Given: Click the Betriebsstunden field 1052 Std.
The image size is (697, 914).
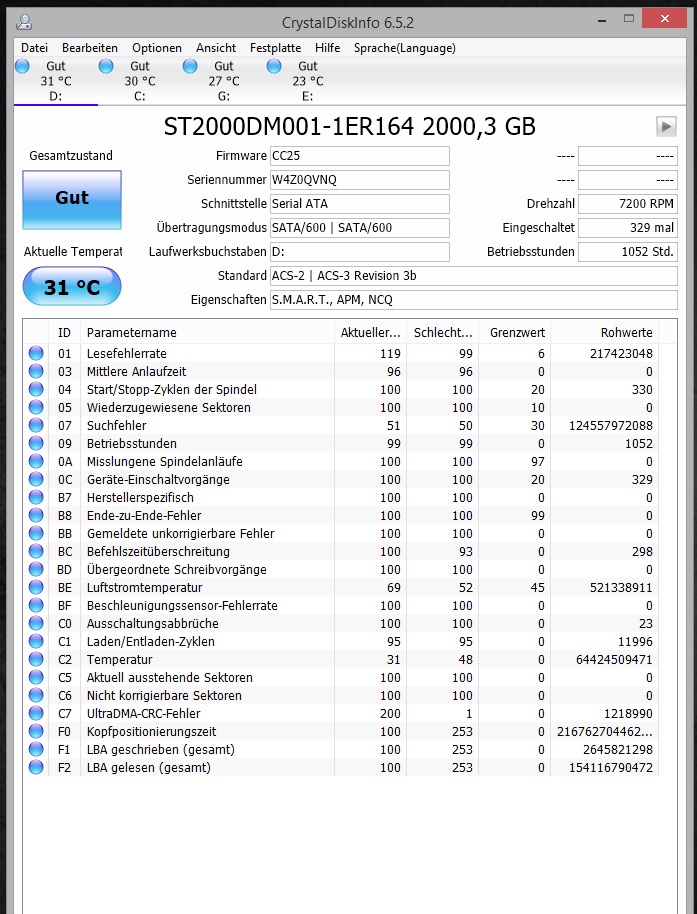Looking at the screenshot, I should (628, 252).
